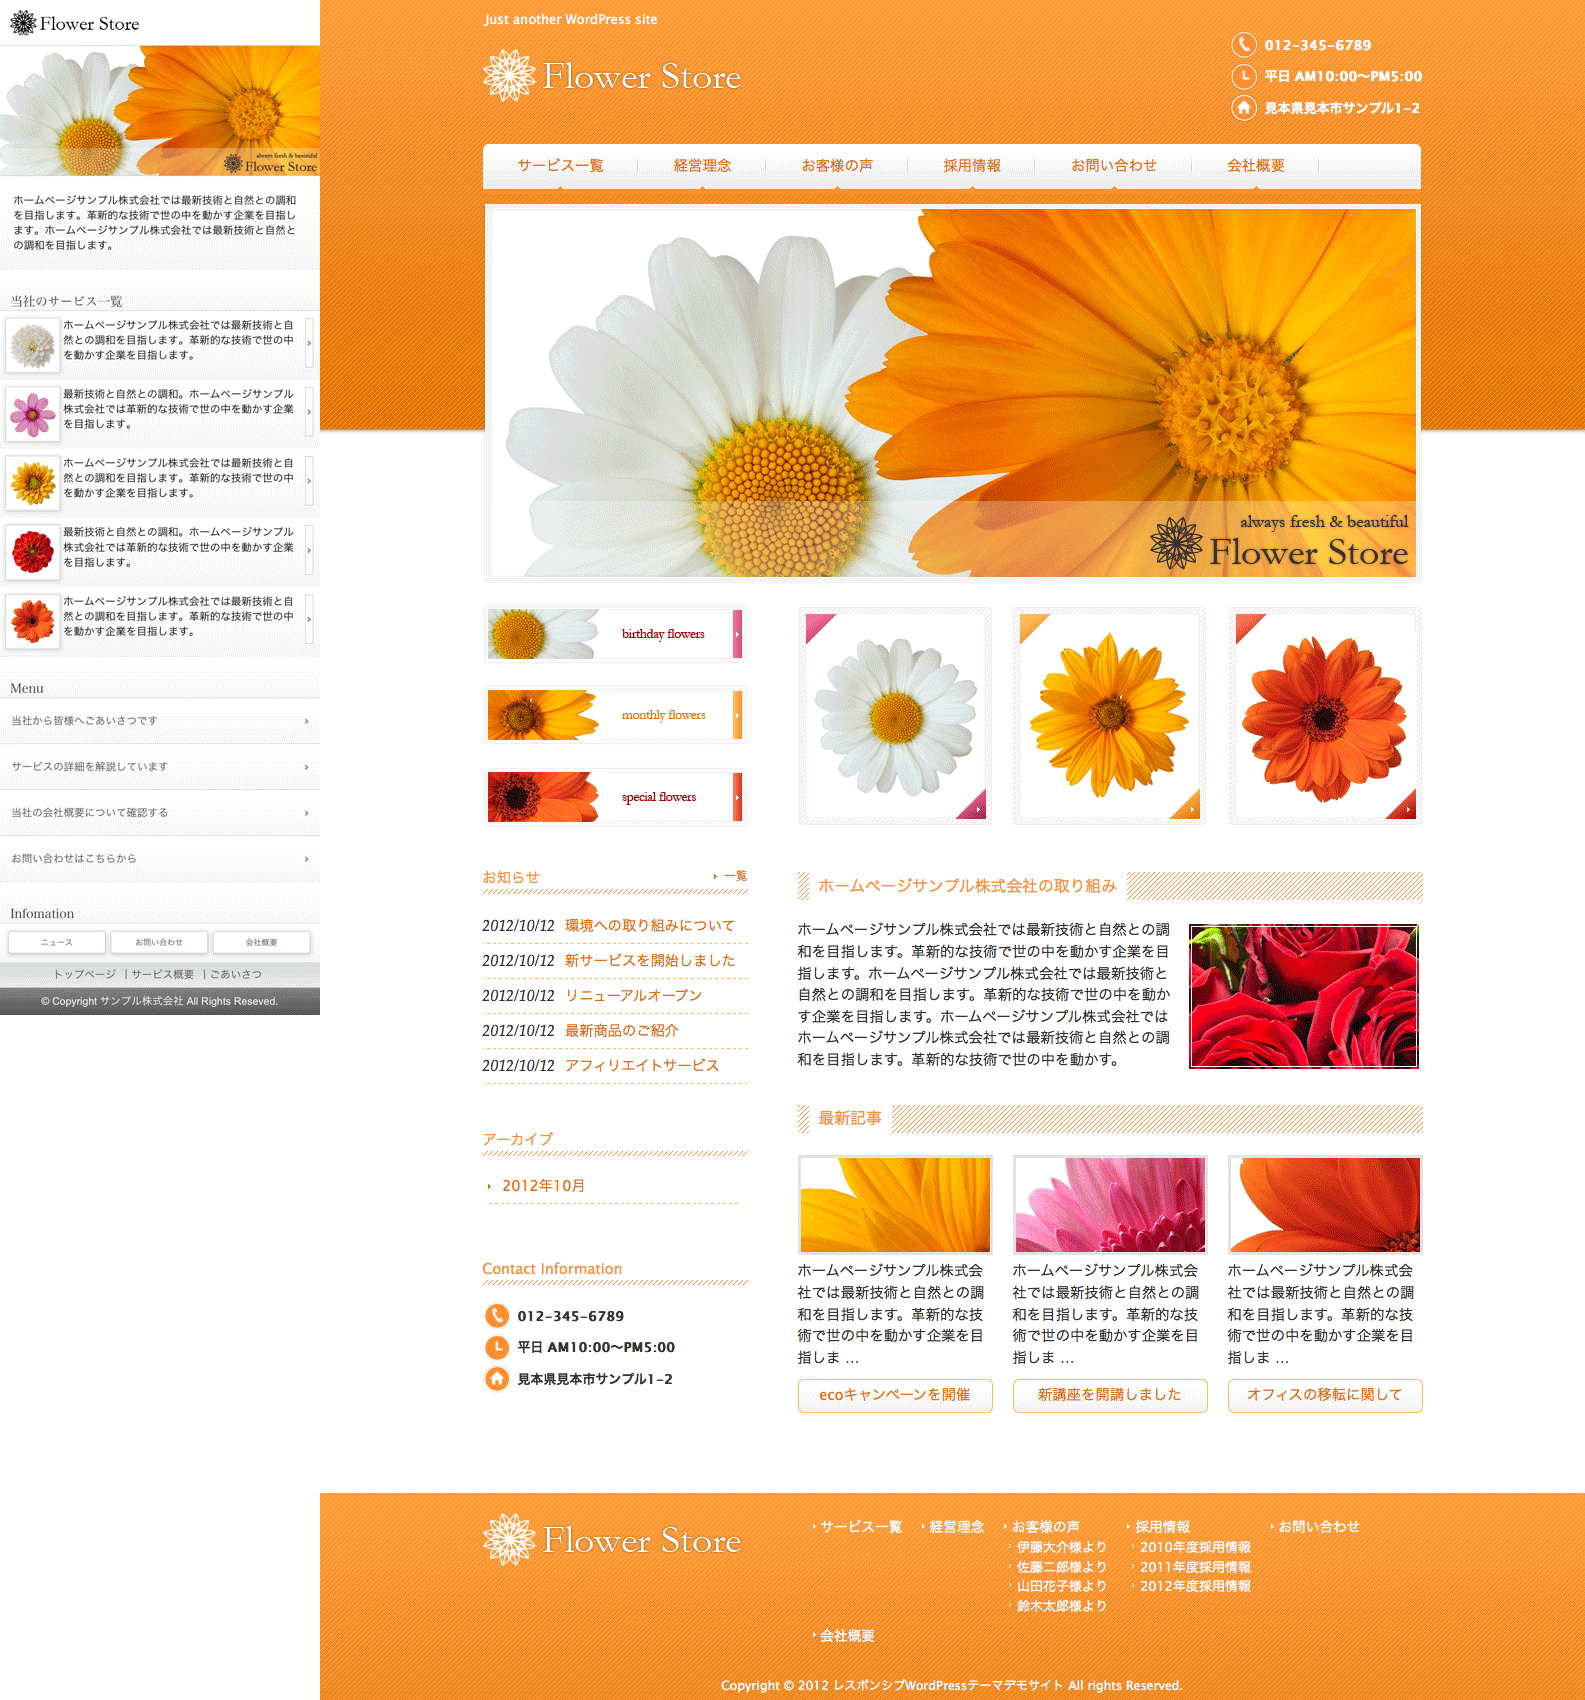
Task: Click home icon under Contact Information
Action: pyautogui.click(x=497, y=1379)
